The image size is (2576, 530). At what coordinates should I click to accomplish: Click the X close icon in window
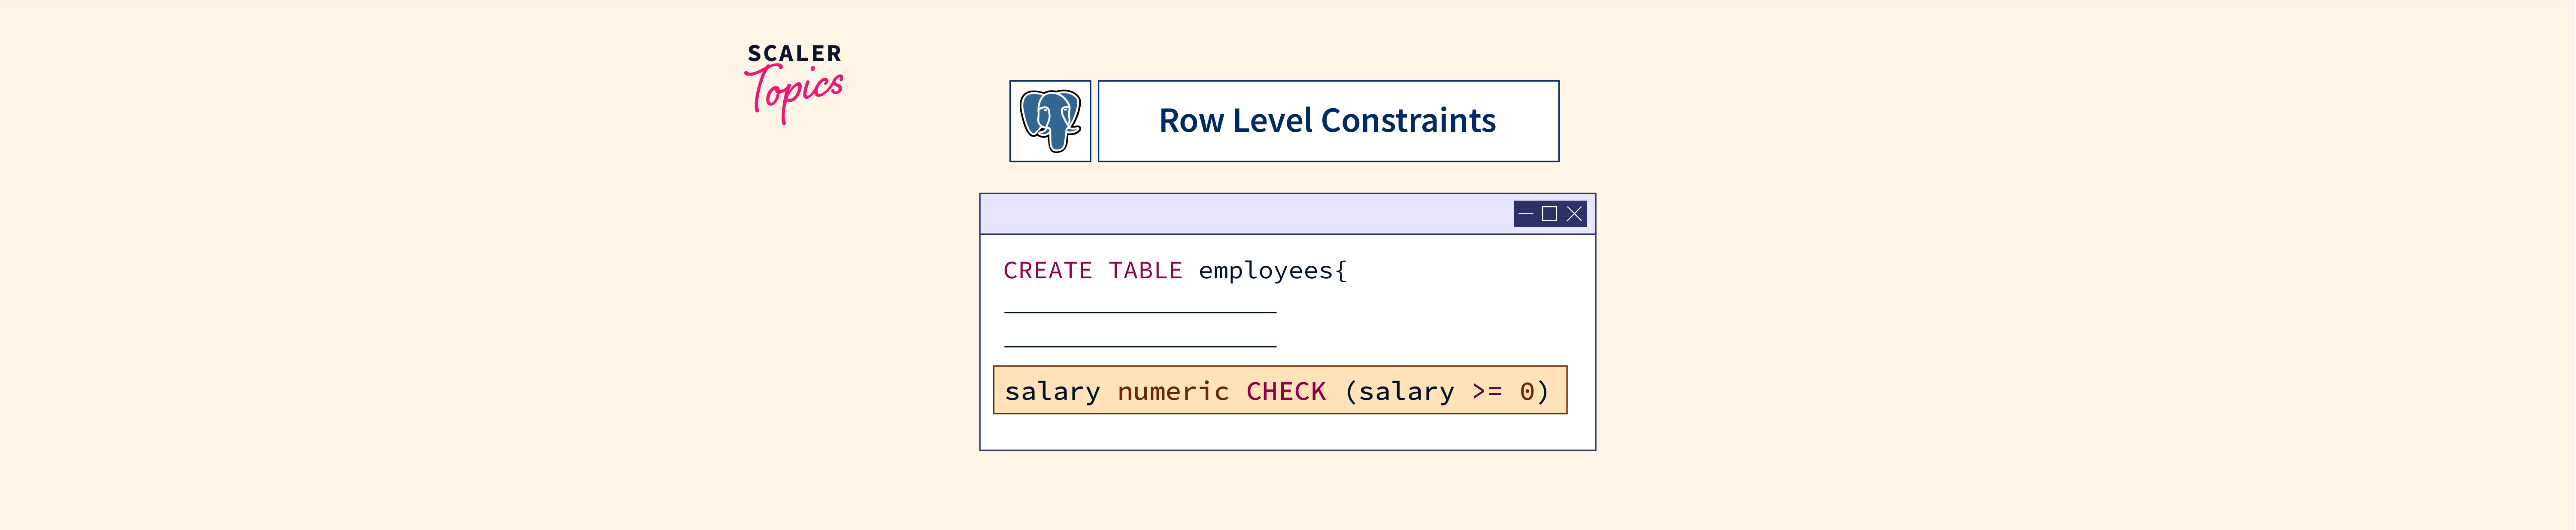tap(1574, 214)
